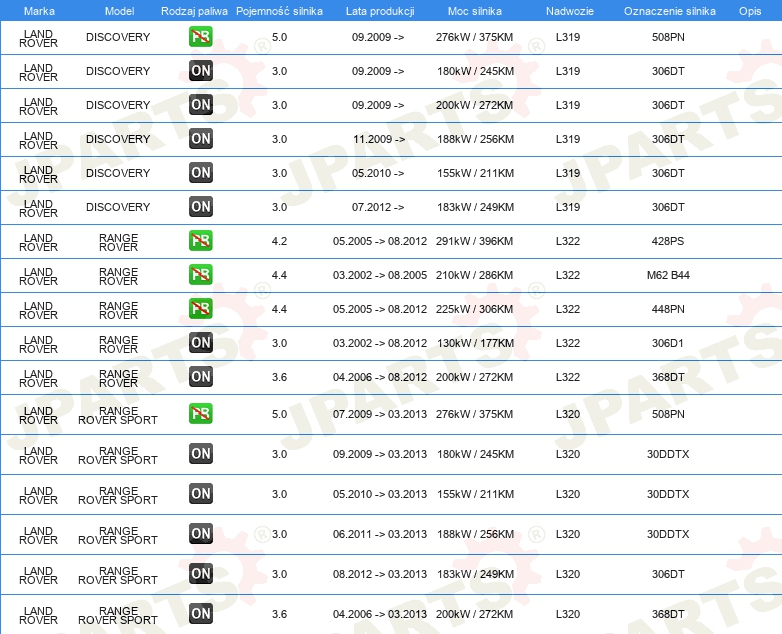782x634 pixels.
Task: Click the L322 body cell in the 428PS row
Action: tap(568, 241)
